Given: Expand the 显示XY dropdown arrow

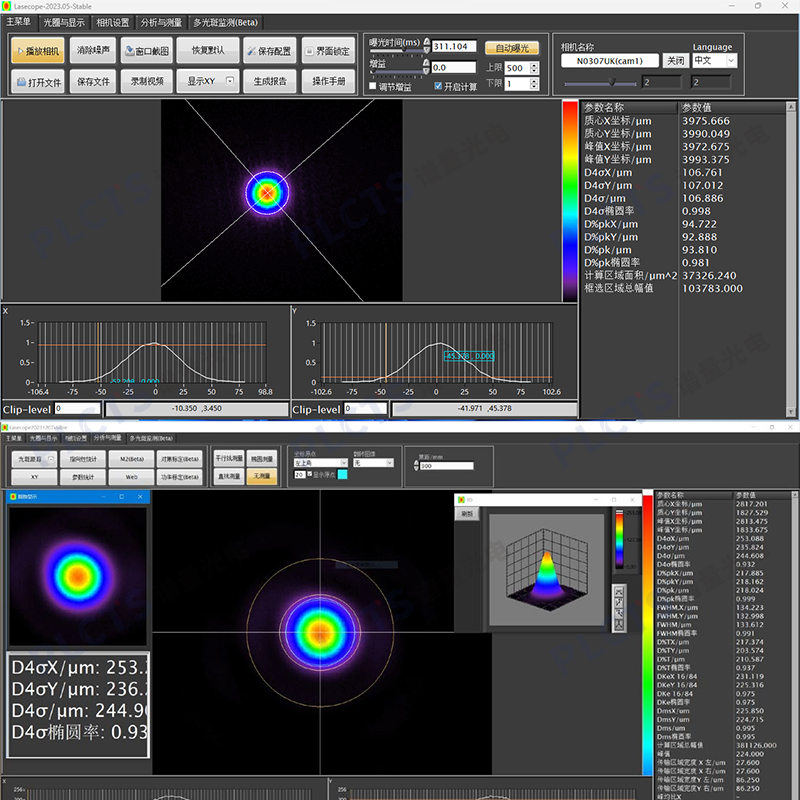Looking at the screenshot, I should [230, 81].
